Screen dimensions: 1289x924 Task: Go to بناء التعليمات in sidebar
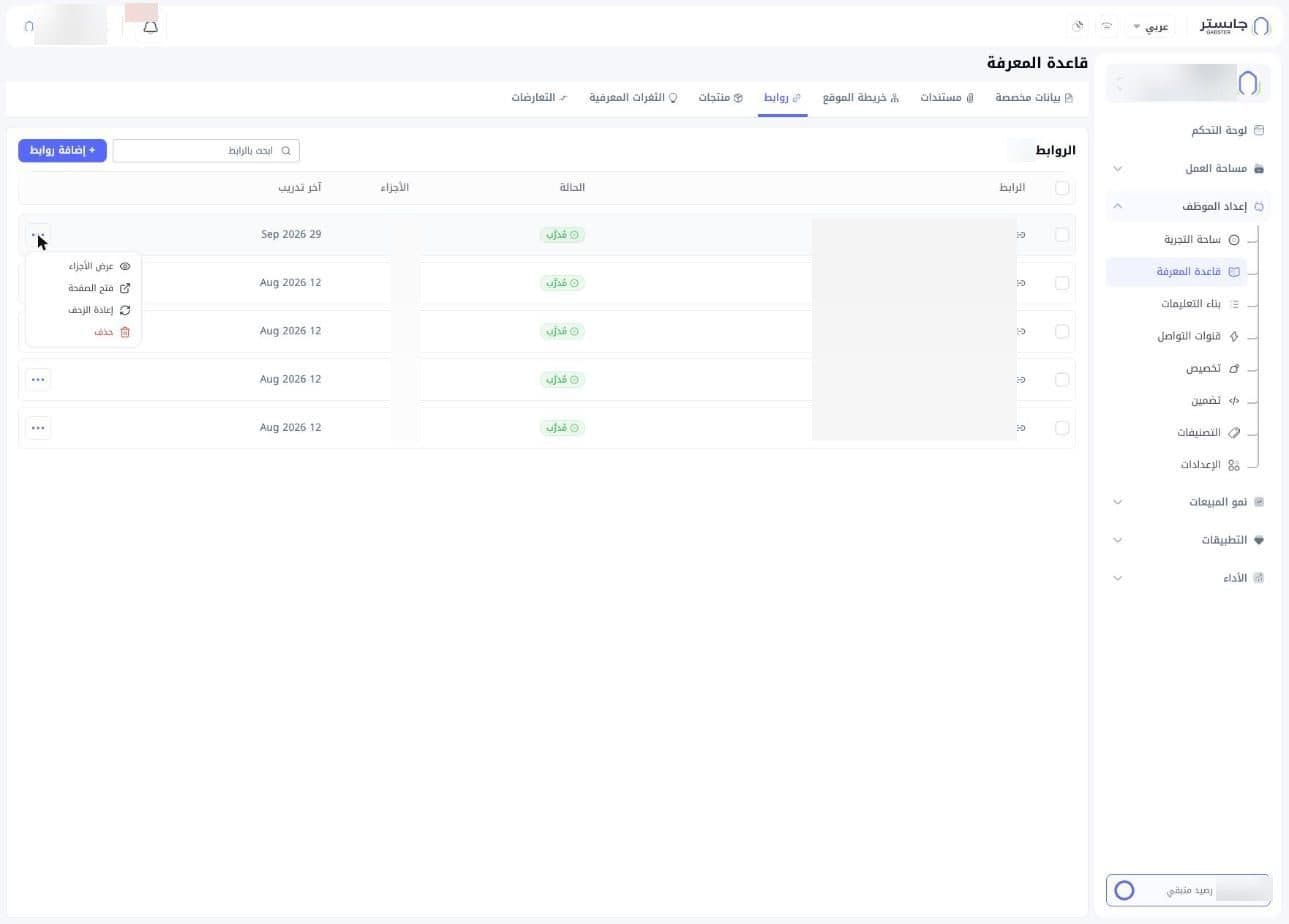pos(1199,304)
